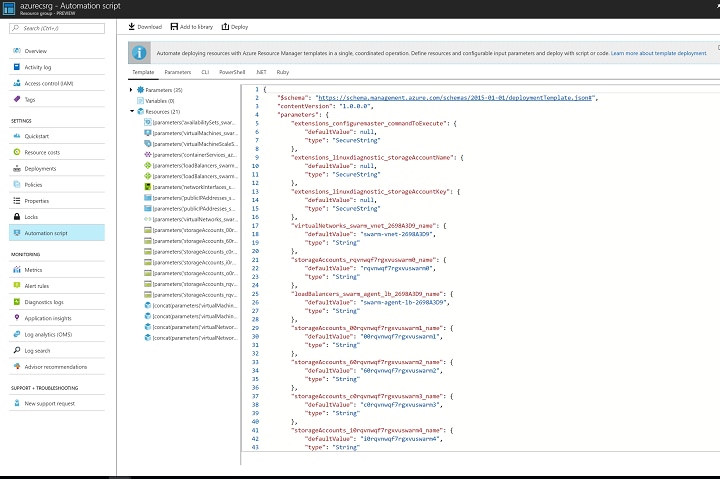
Task: Click the Alert rules icon
Action: click(17, 286)
